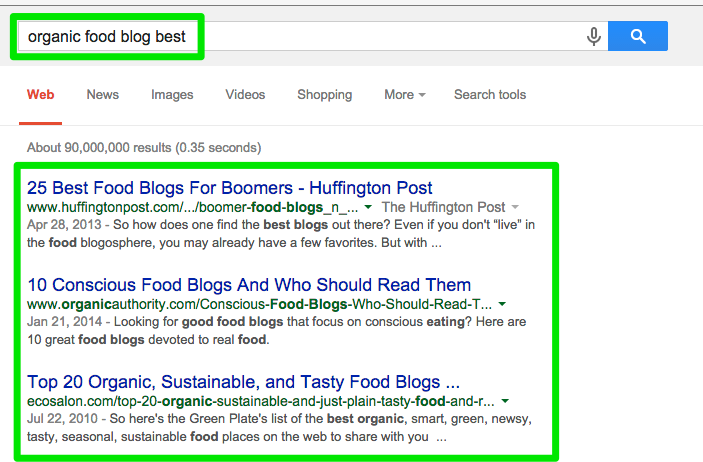
Task: Click the www.huffingtonpost.com green URL
Action: coord(192,207)
